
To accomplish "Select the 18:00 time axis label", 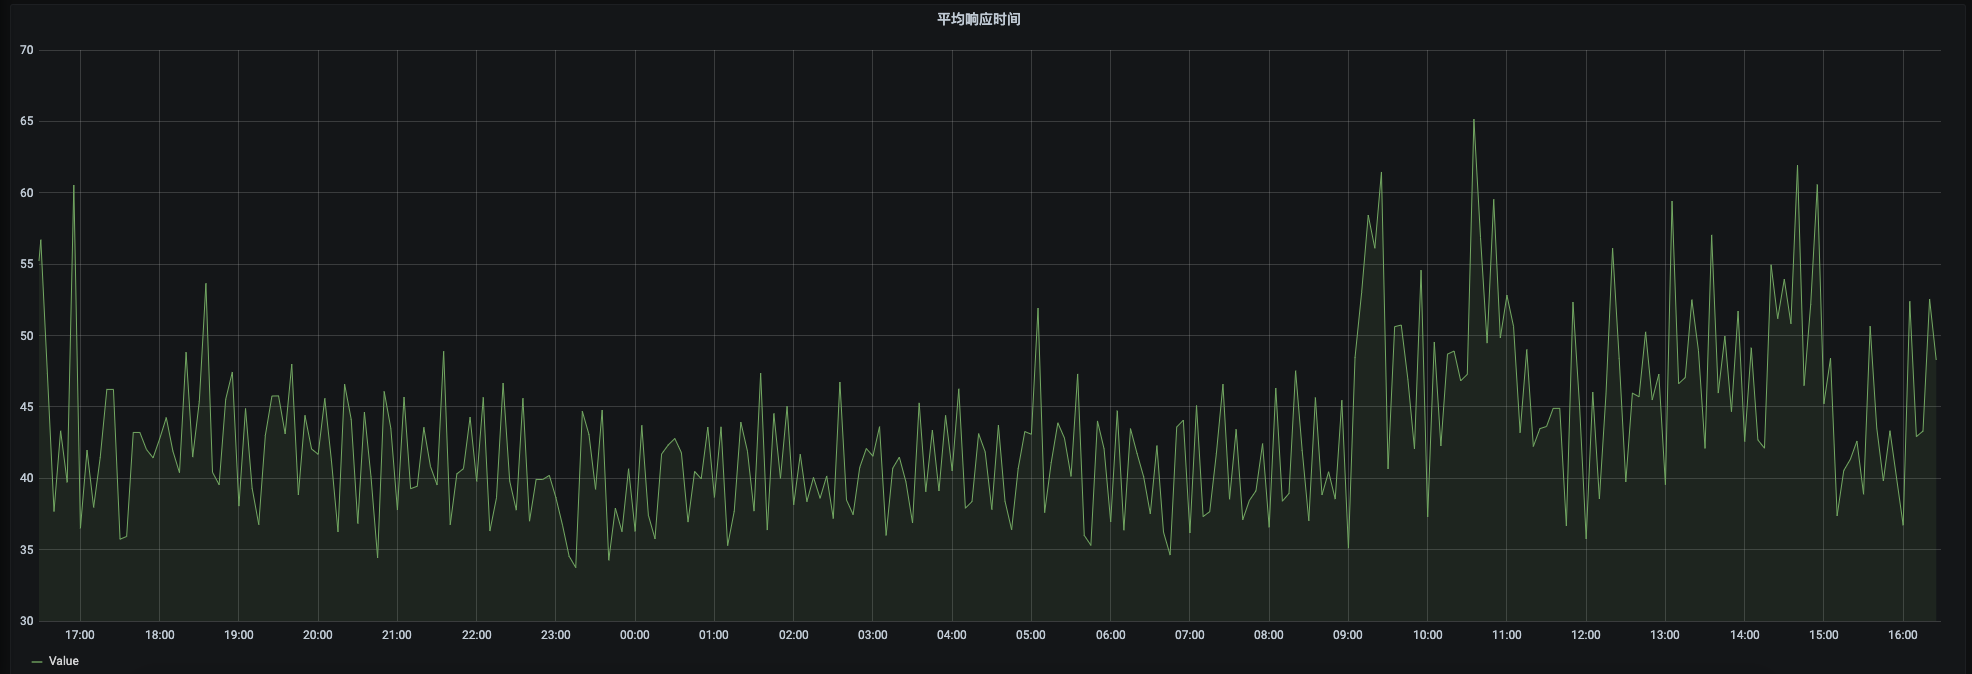I will tap(159, 635).
